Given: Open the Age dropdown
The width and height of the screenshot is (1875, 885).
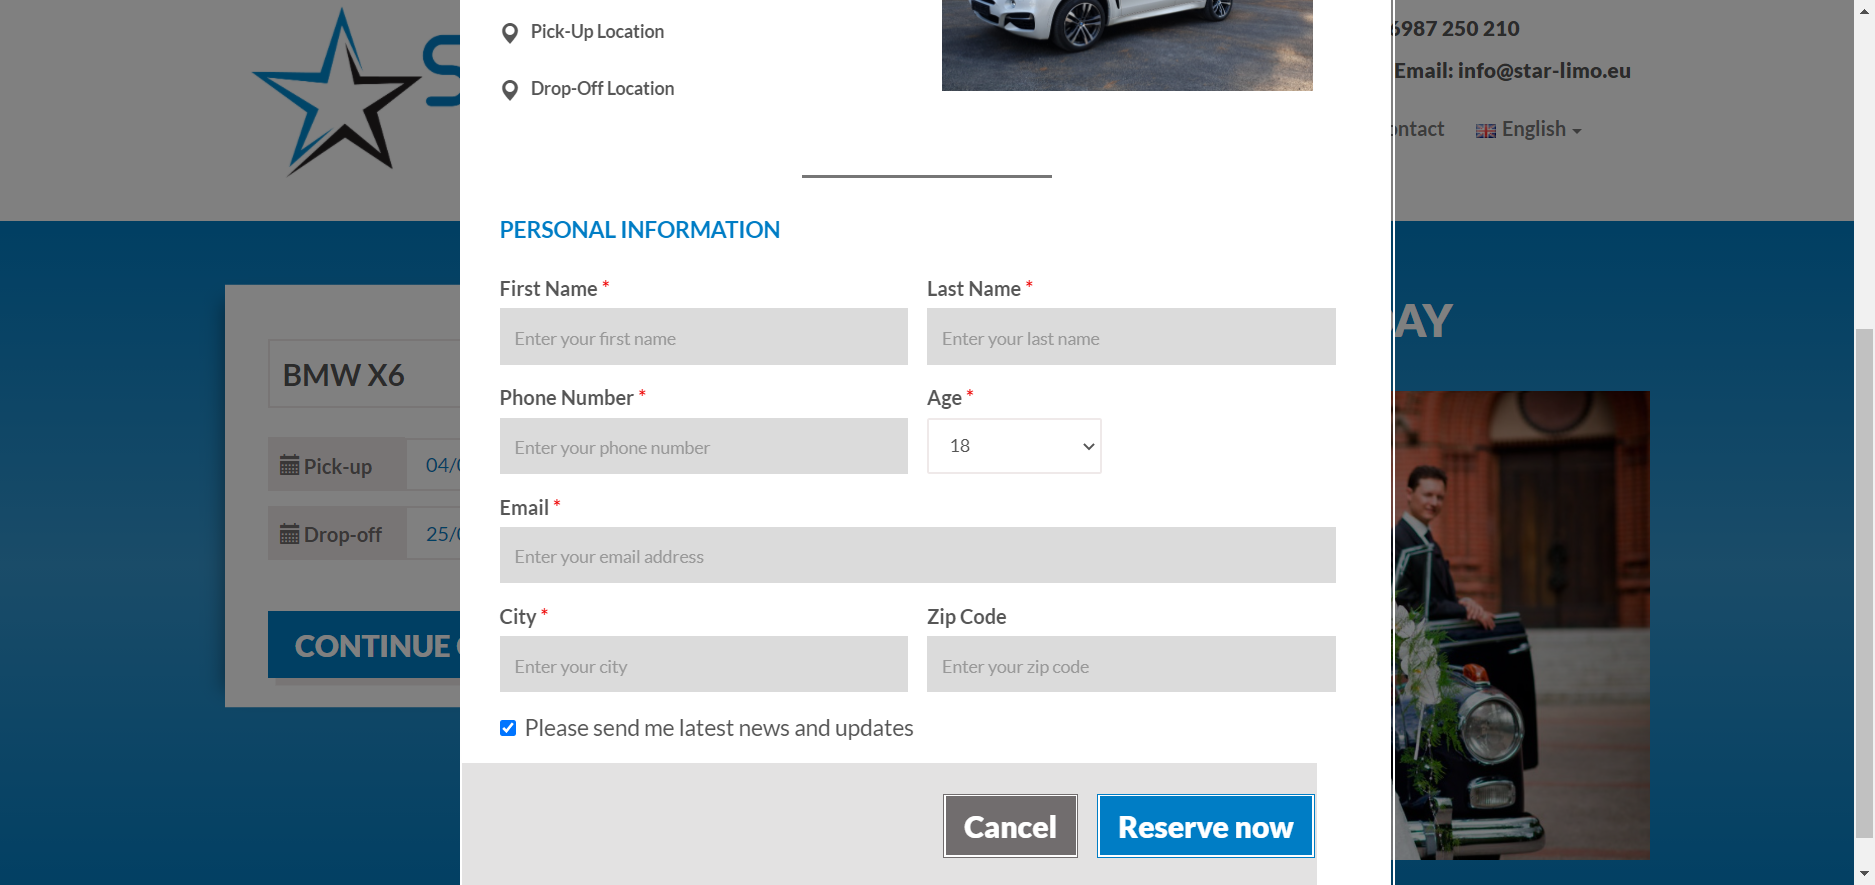Looking at the screenshot, I should pos(1014,446).
